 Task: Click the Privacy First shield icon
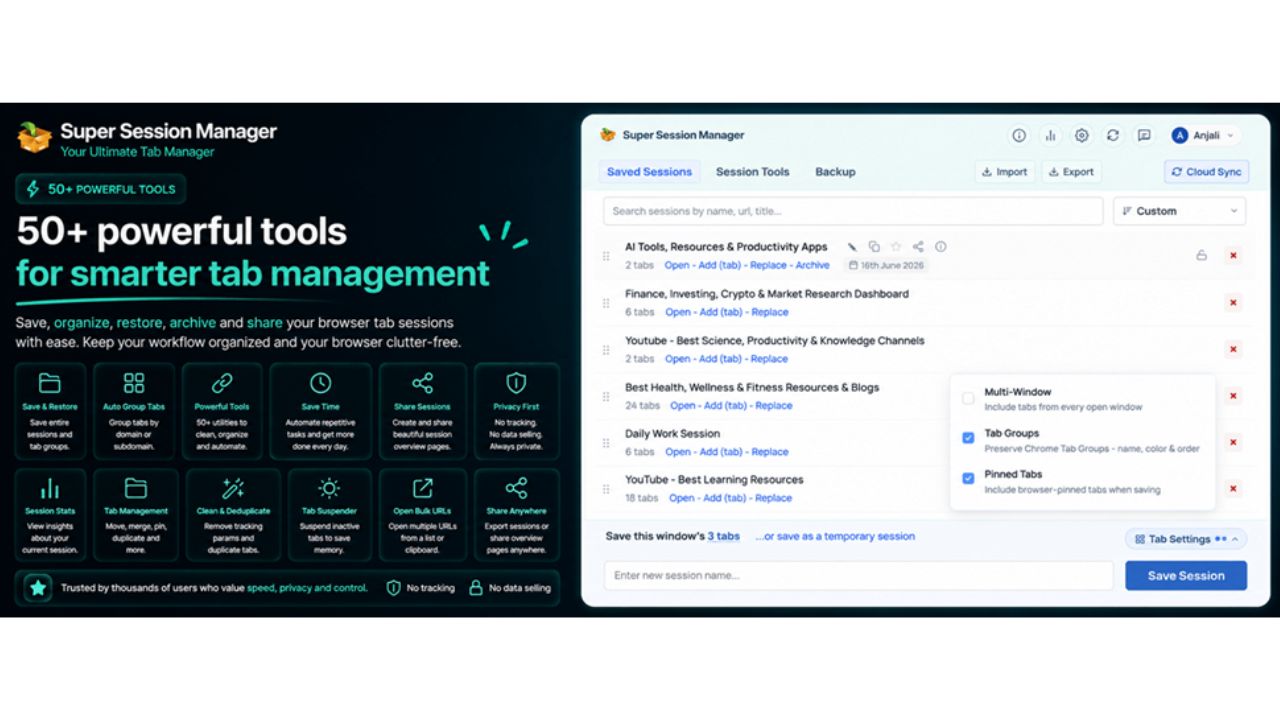tap(516, 383)
